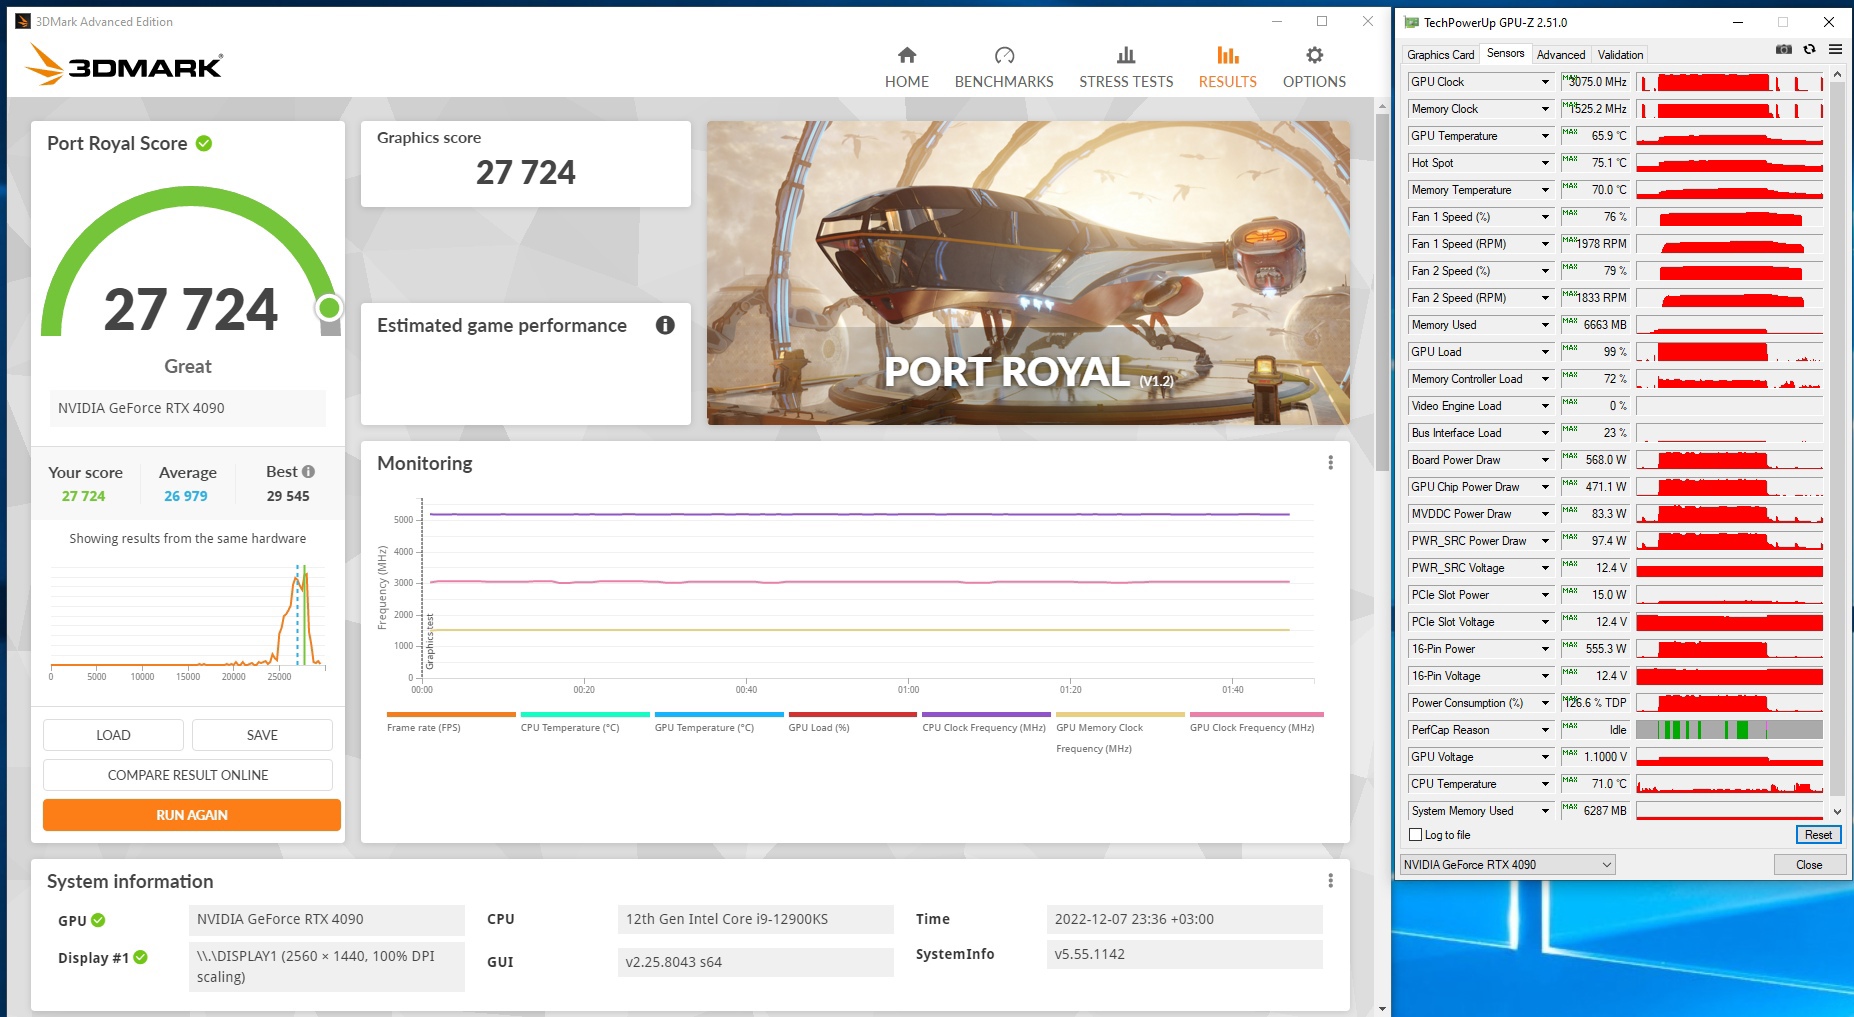
Task: Show Estimated game performance info
Action: (x=665, y=325)
